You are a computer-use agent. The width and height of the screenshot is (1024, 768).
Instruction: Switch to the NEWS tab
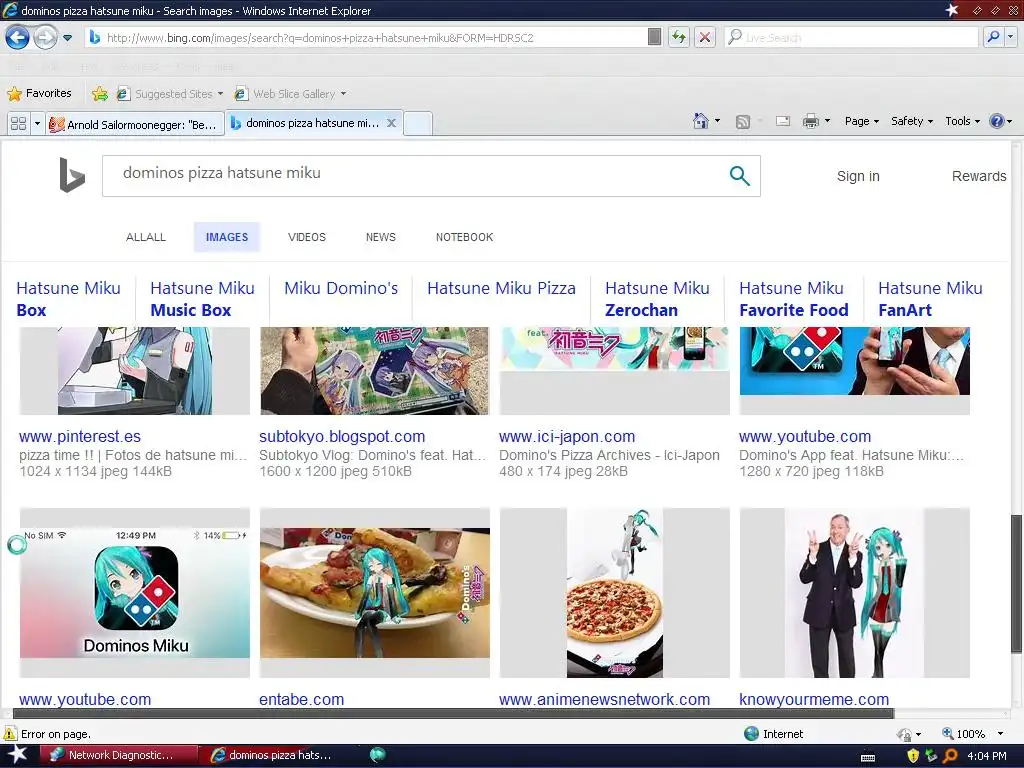tap(381, 237)
